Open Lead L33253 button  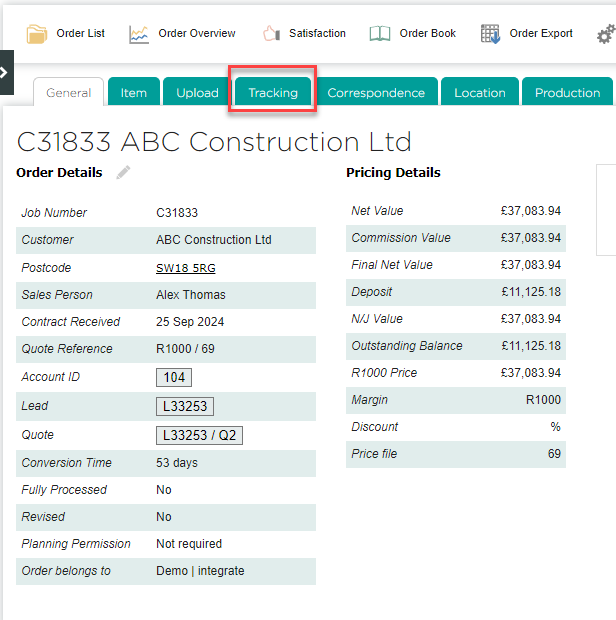(185, 406)
